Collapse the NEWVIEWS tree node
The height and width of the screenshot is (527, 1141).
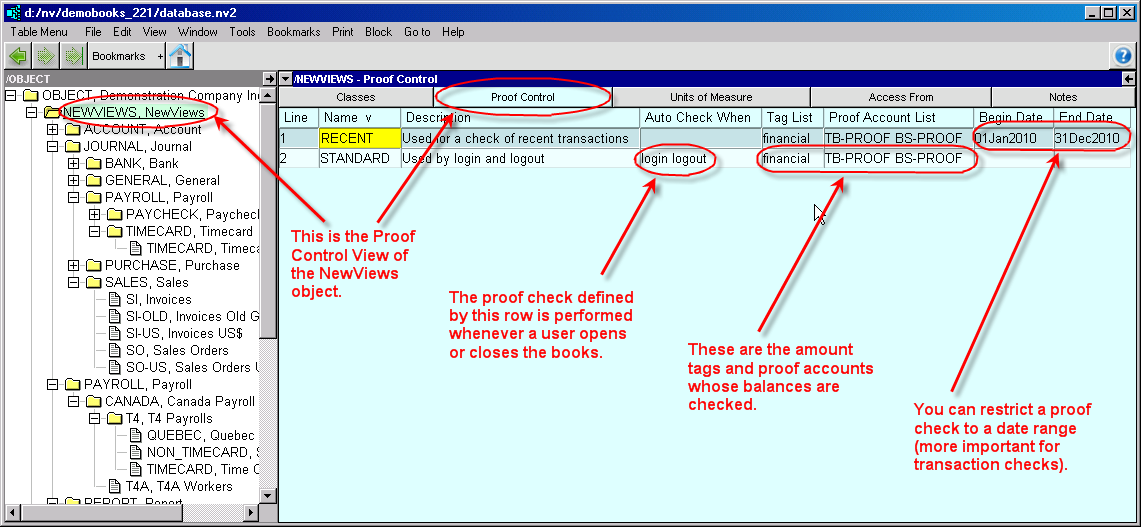click(x=31, y=113)
